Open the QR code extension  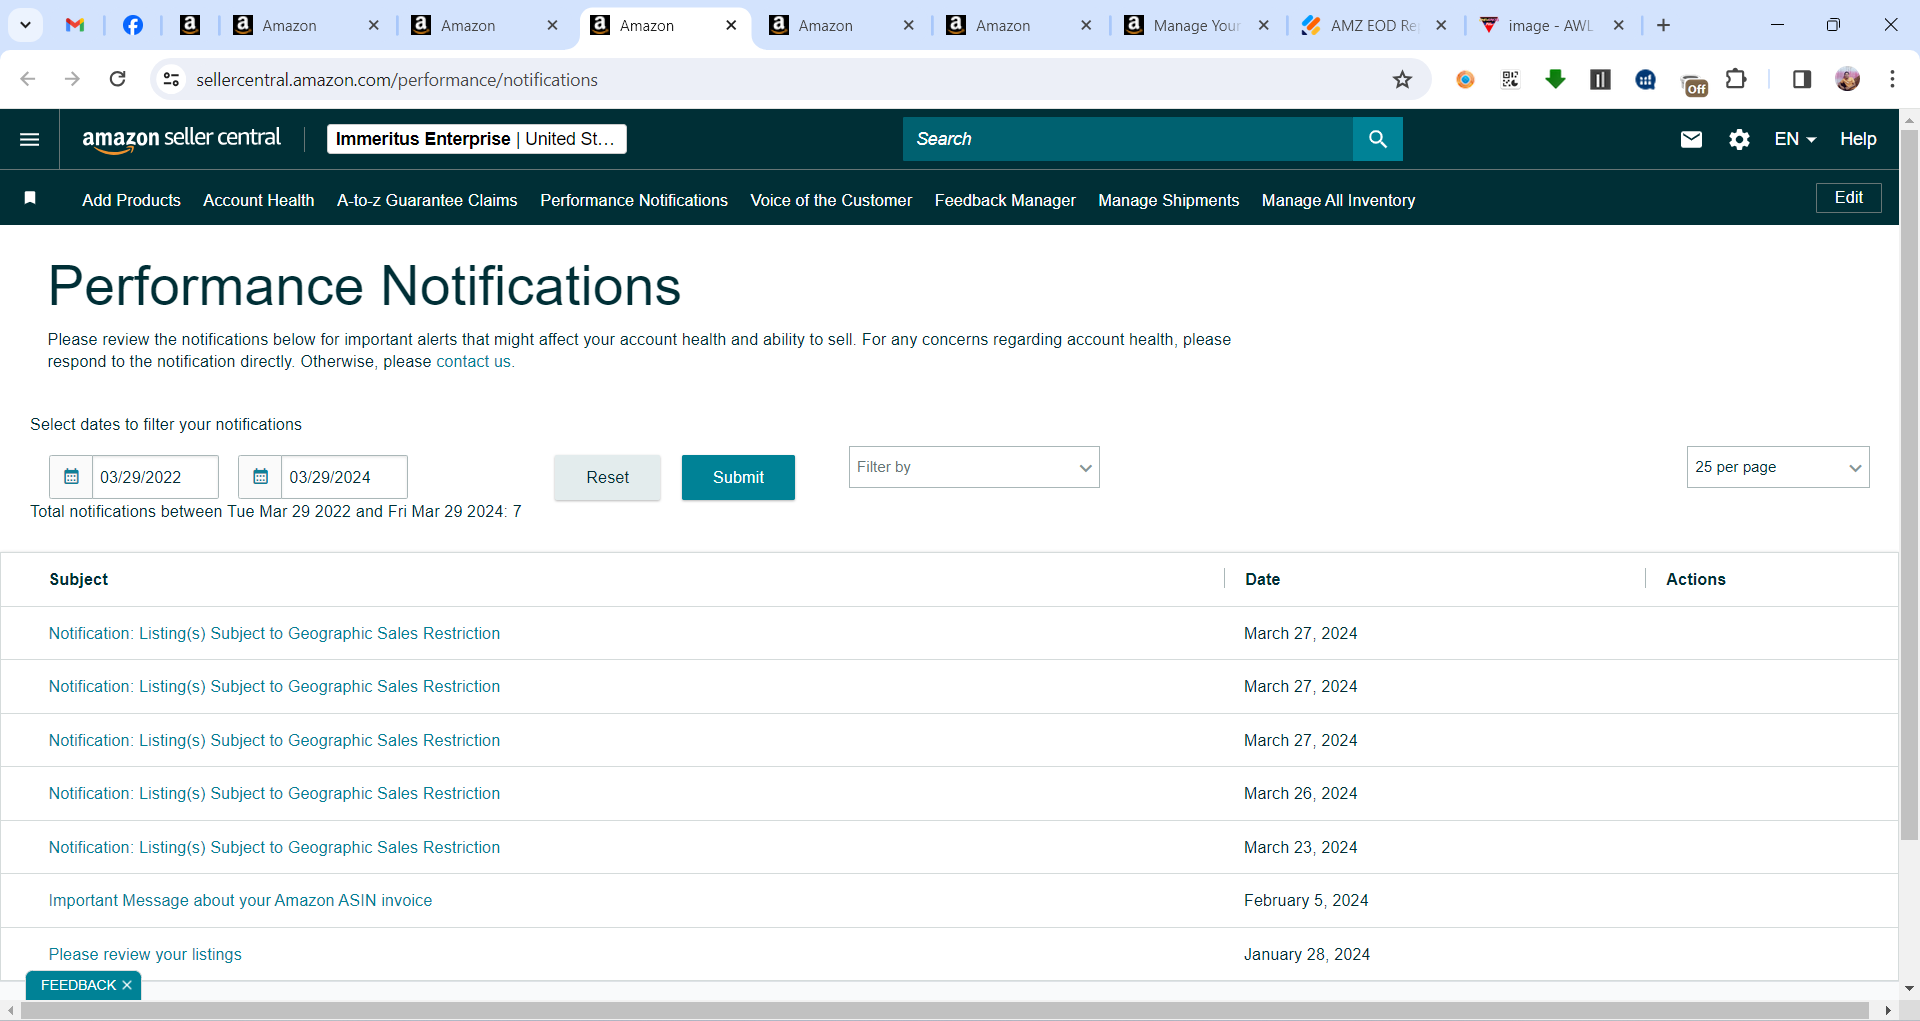[1510, 80]
